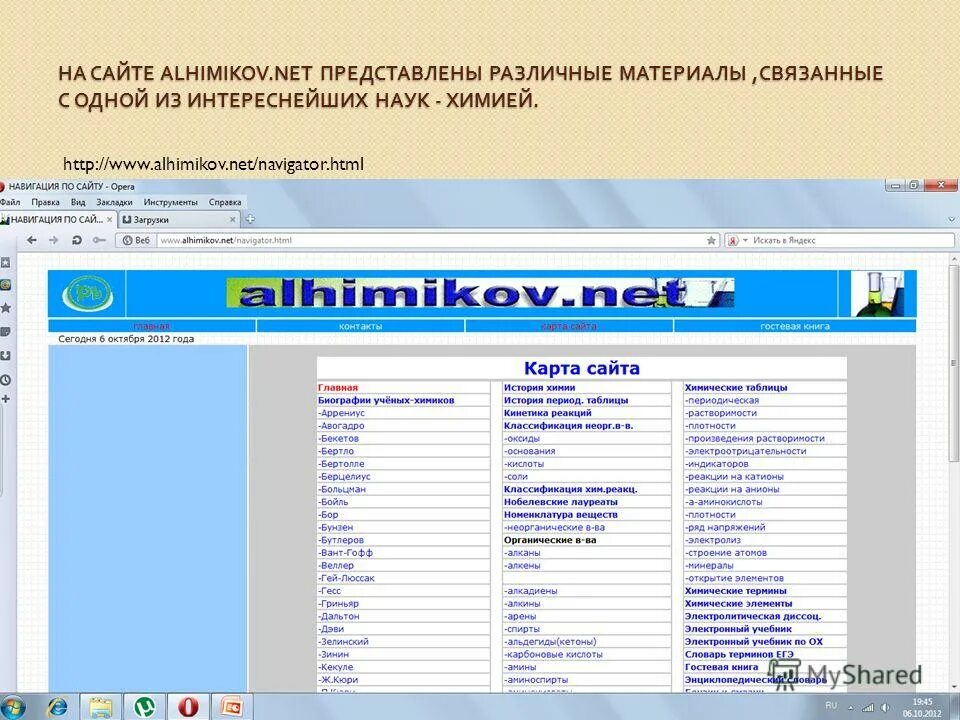Image resolution: width=960 pixels, height=720 pixels.
Task: Open the Notes panel in Opera sidebar
Action: (x=5, y=332)
